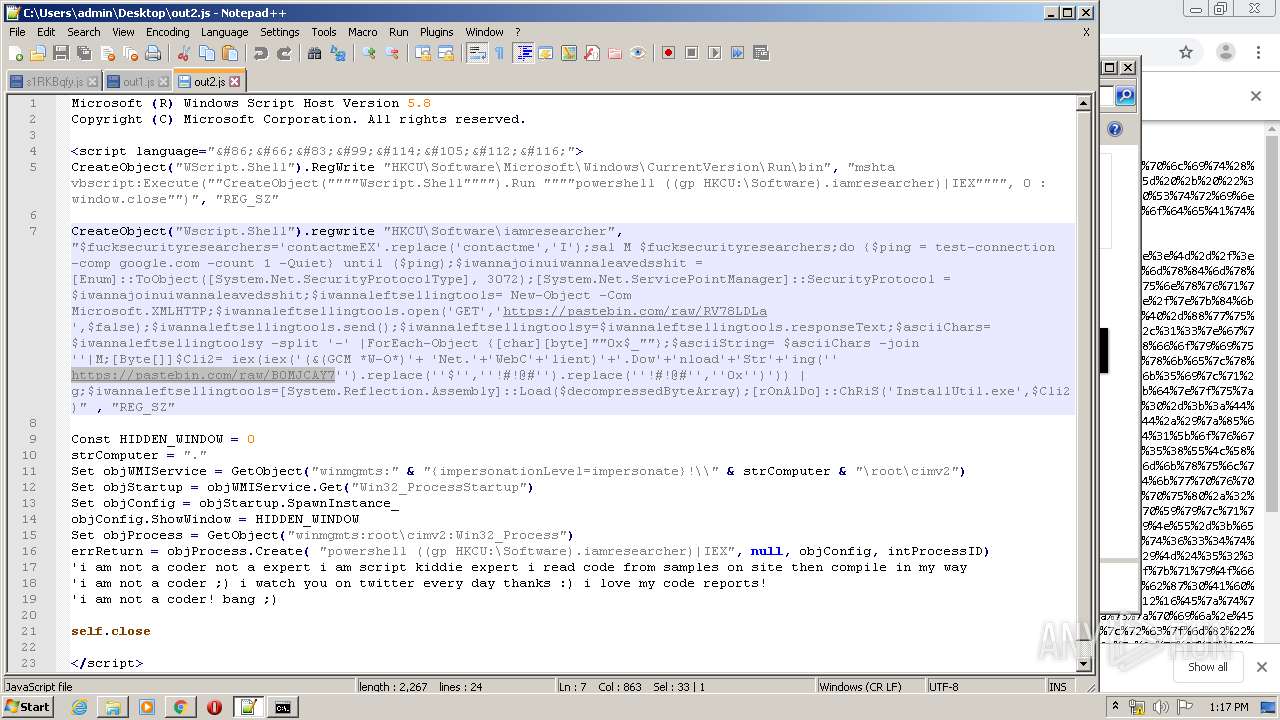
Task: Click the Save All toolbar icon
Action: [84, 53]
